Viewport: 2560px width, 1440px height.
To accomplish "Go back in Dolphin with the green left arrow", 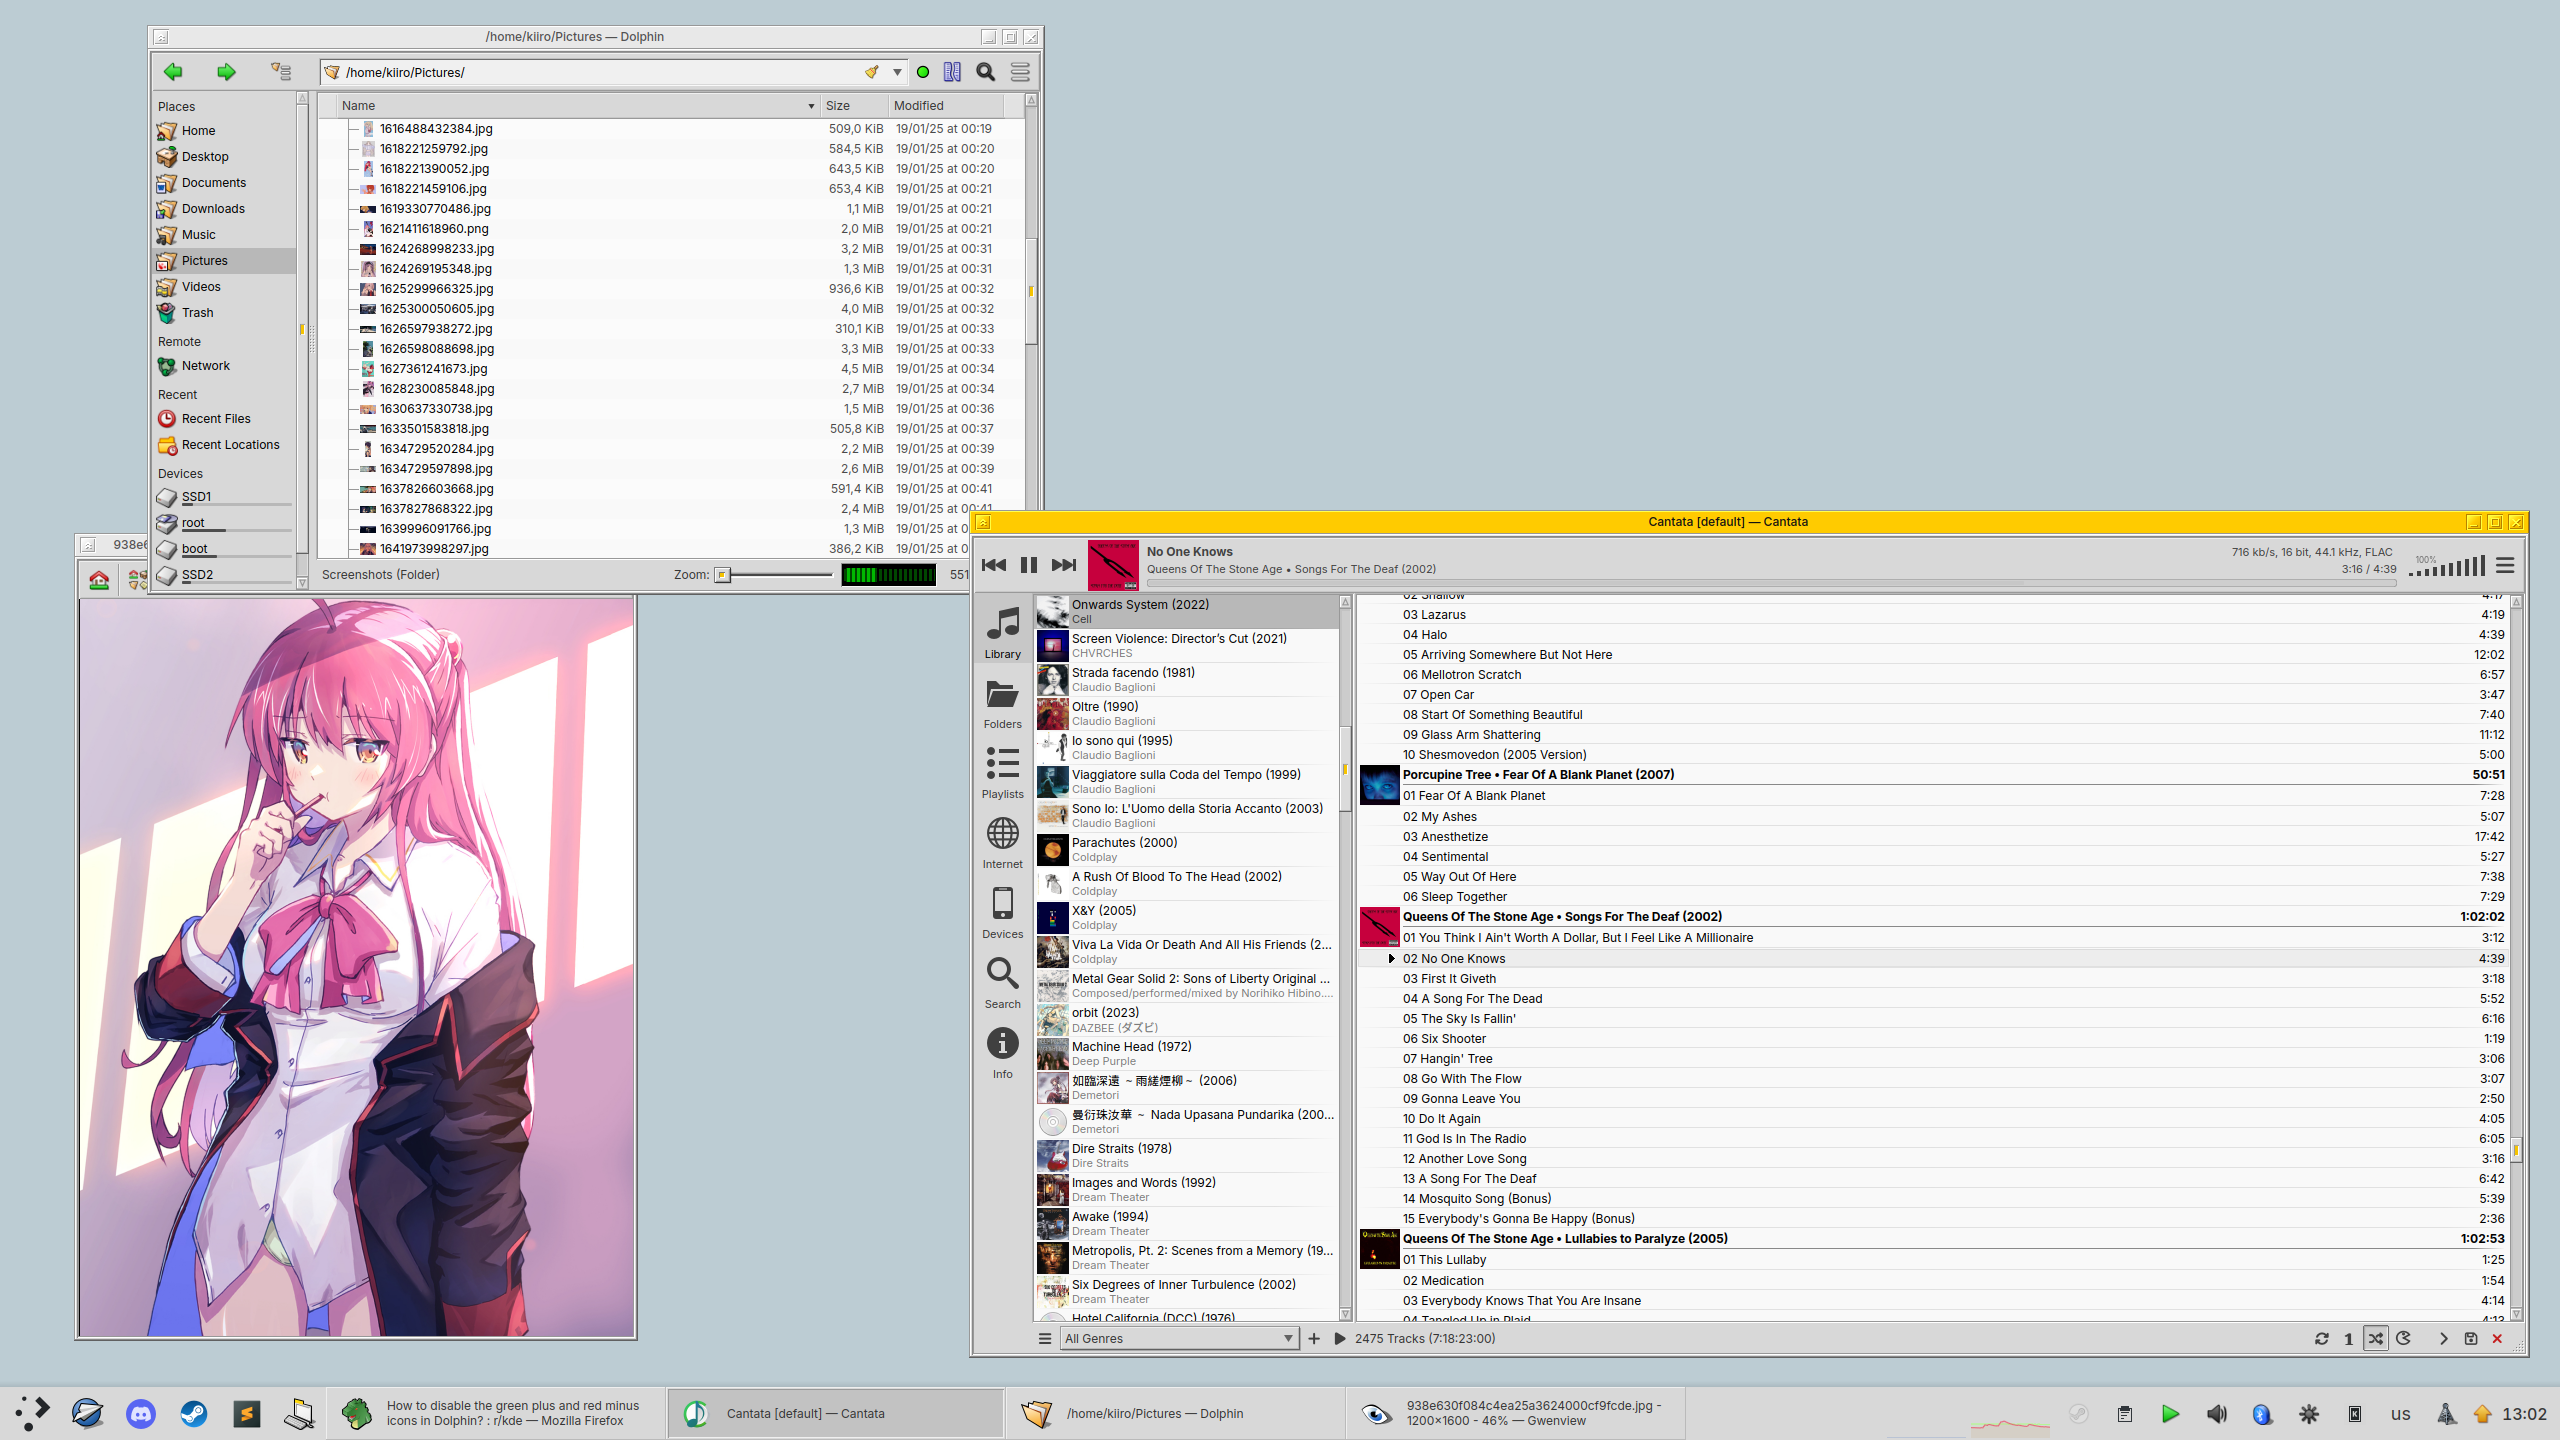I will [x=173, y=72].
